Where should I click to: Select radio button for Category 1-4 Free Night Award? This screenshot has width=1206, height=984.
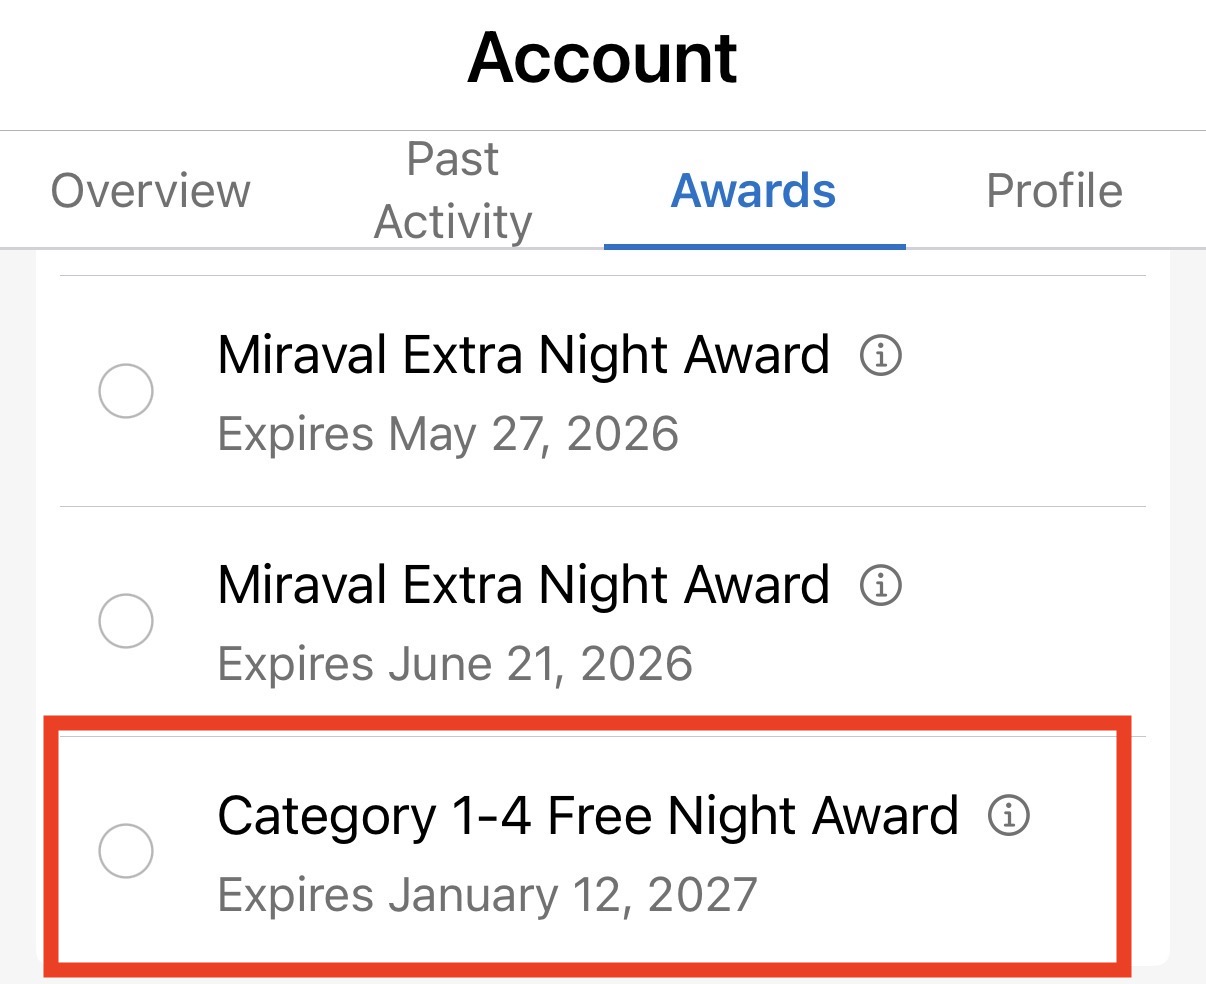(126, 851)
